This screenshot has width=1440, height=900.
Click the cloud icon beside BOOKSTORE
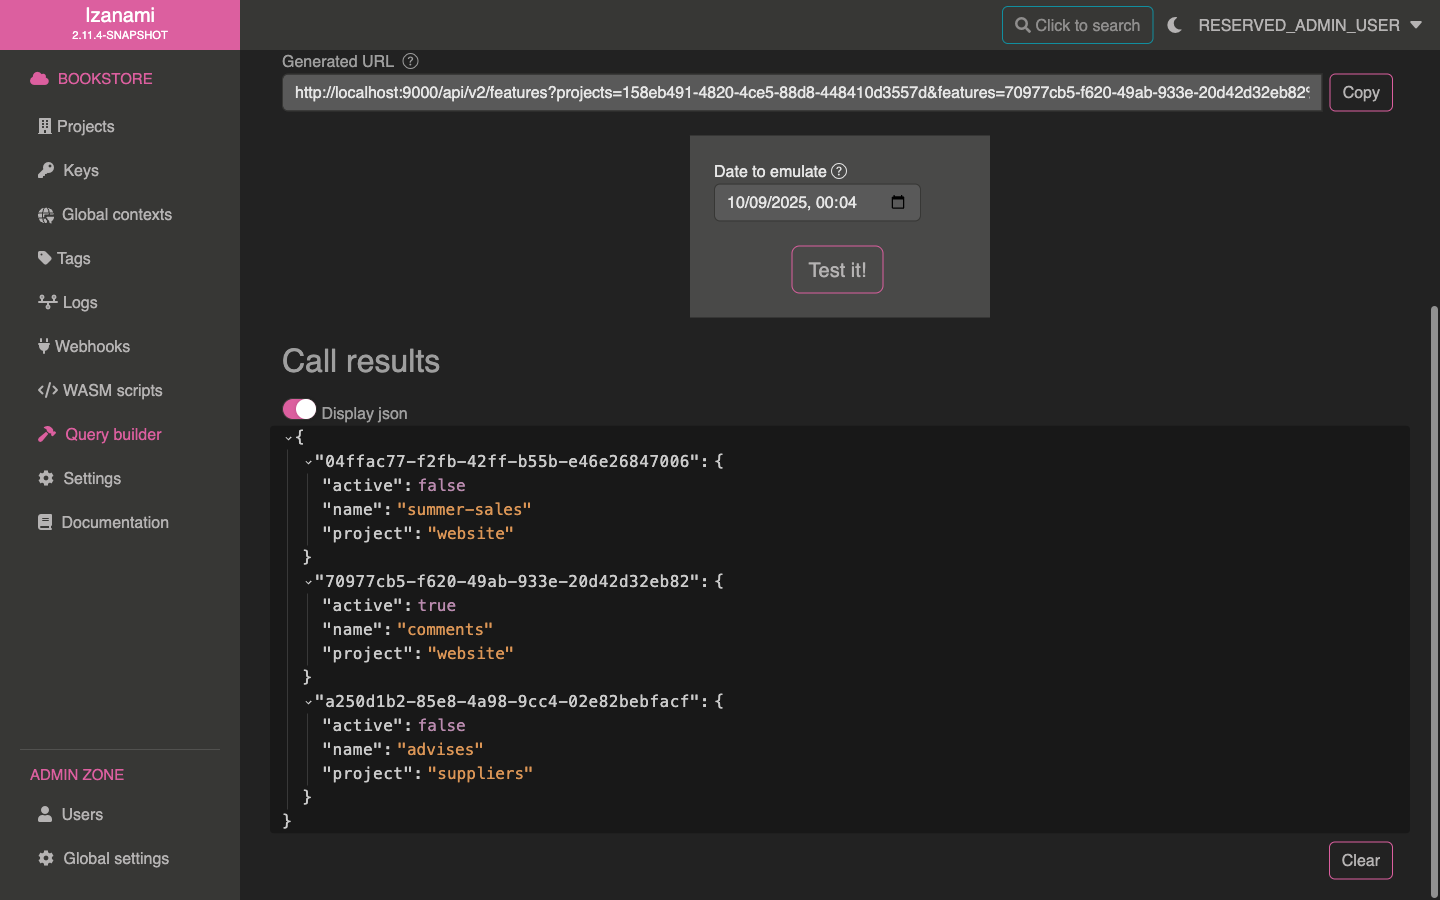coord(39,79)
